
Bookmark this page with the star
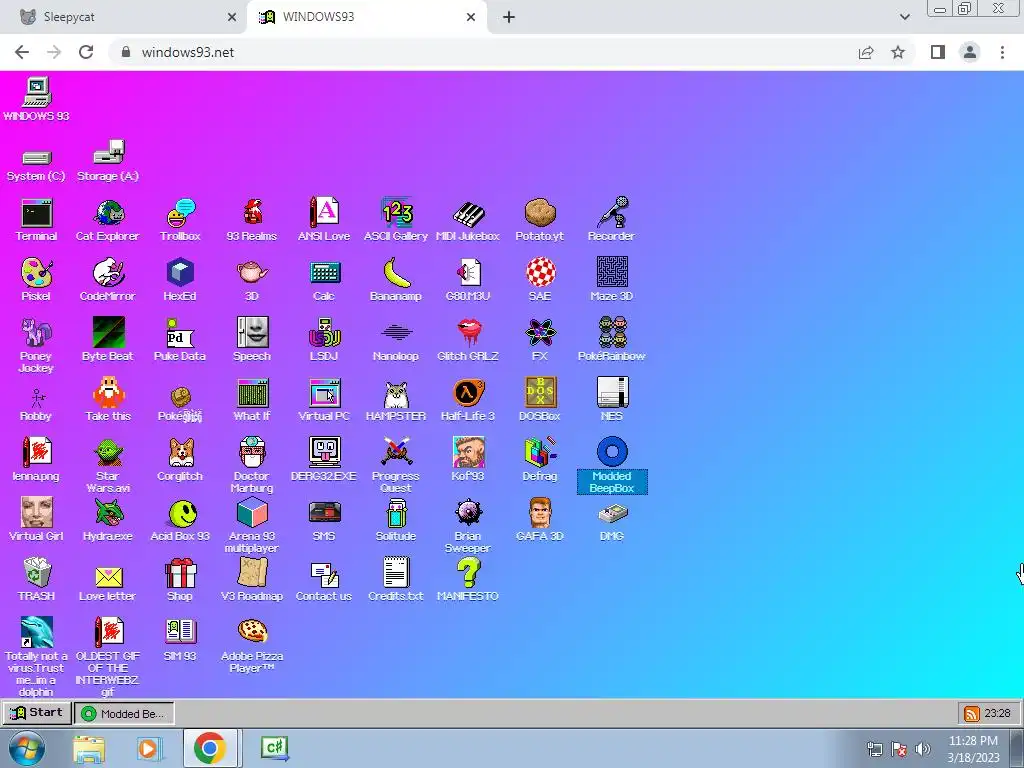[x=898, y=52]
